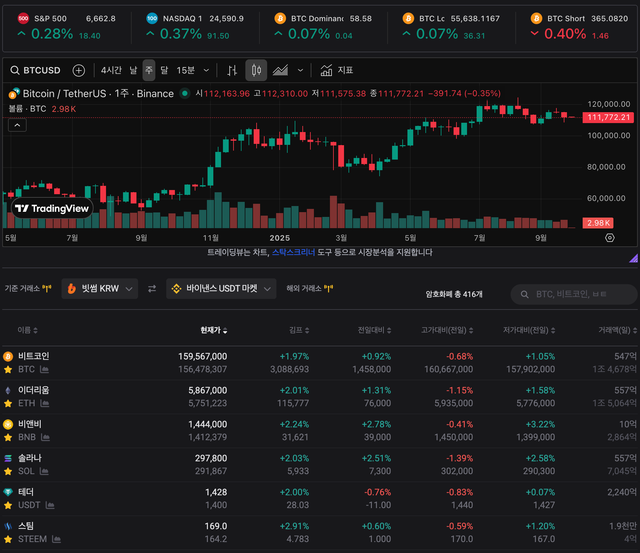Toggle the favorite star for SOL
640x553 pixels.
click(x=8, y=471)
